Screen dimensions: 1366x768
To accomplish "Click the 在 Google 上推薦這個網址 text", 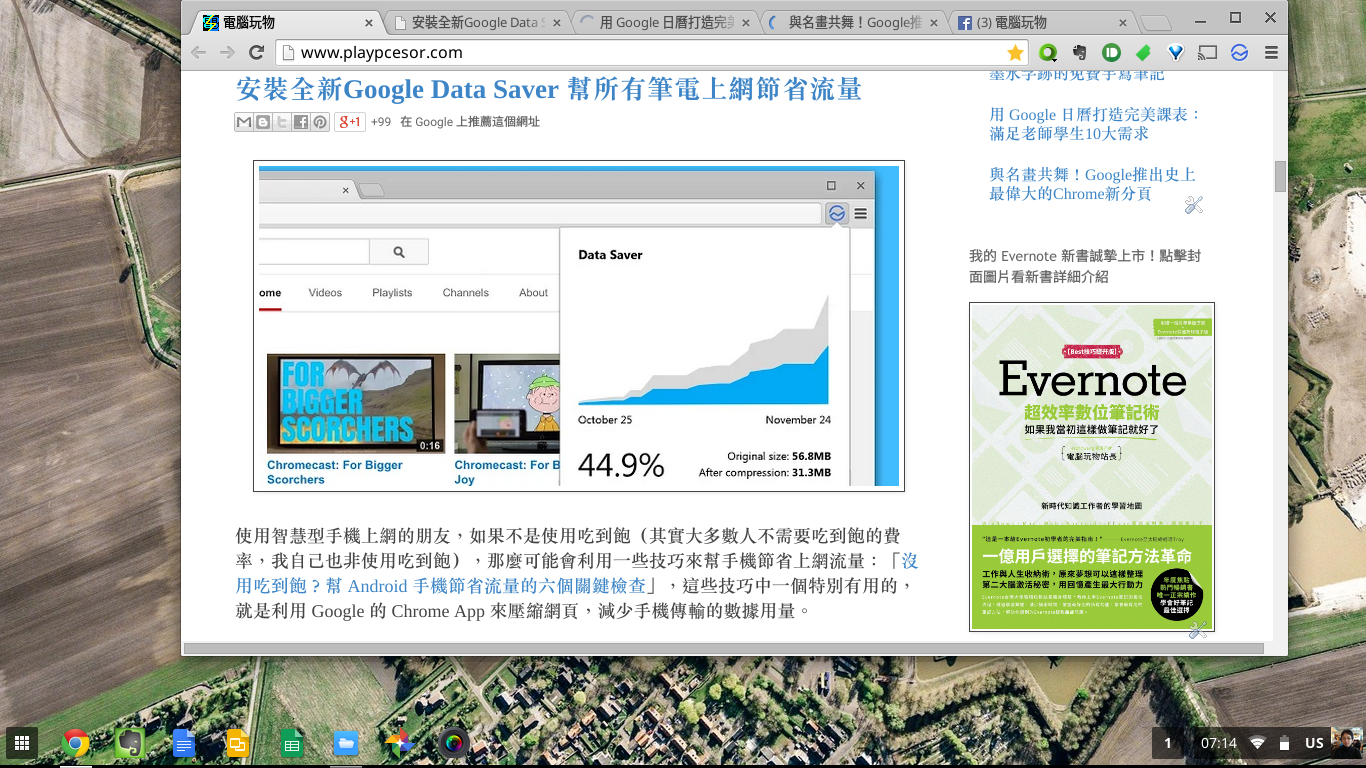I will pos(469,122).
